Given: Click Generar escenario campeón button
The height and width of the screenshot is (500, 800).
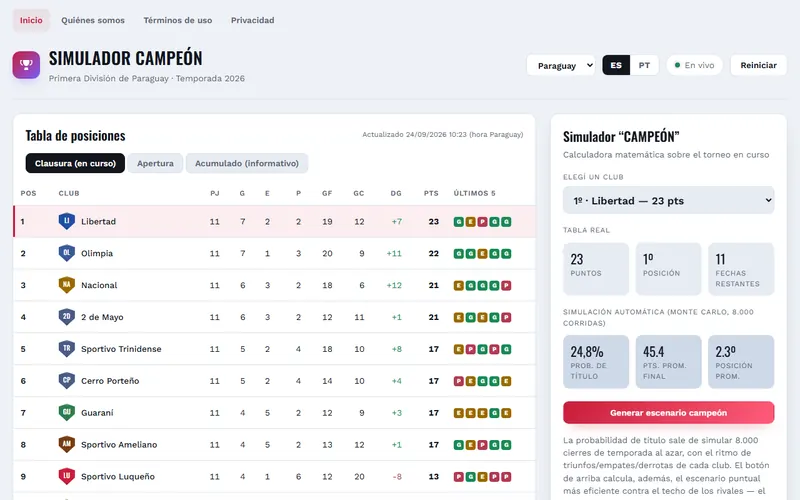Looking at the screenshot, I should point(668,413).
